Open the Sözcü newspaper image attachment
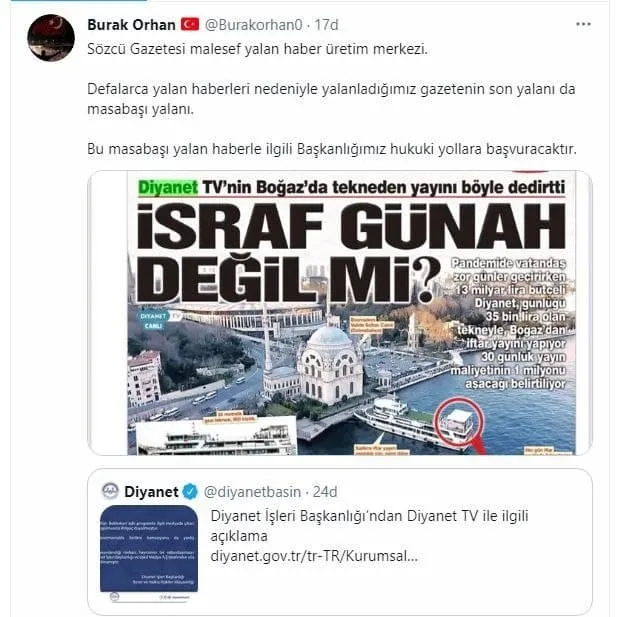This screenshot has height=617, width=626. [x=340, y=313]
